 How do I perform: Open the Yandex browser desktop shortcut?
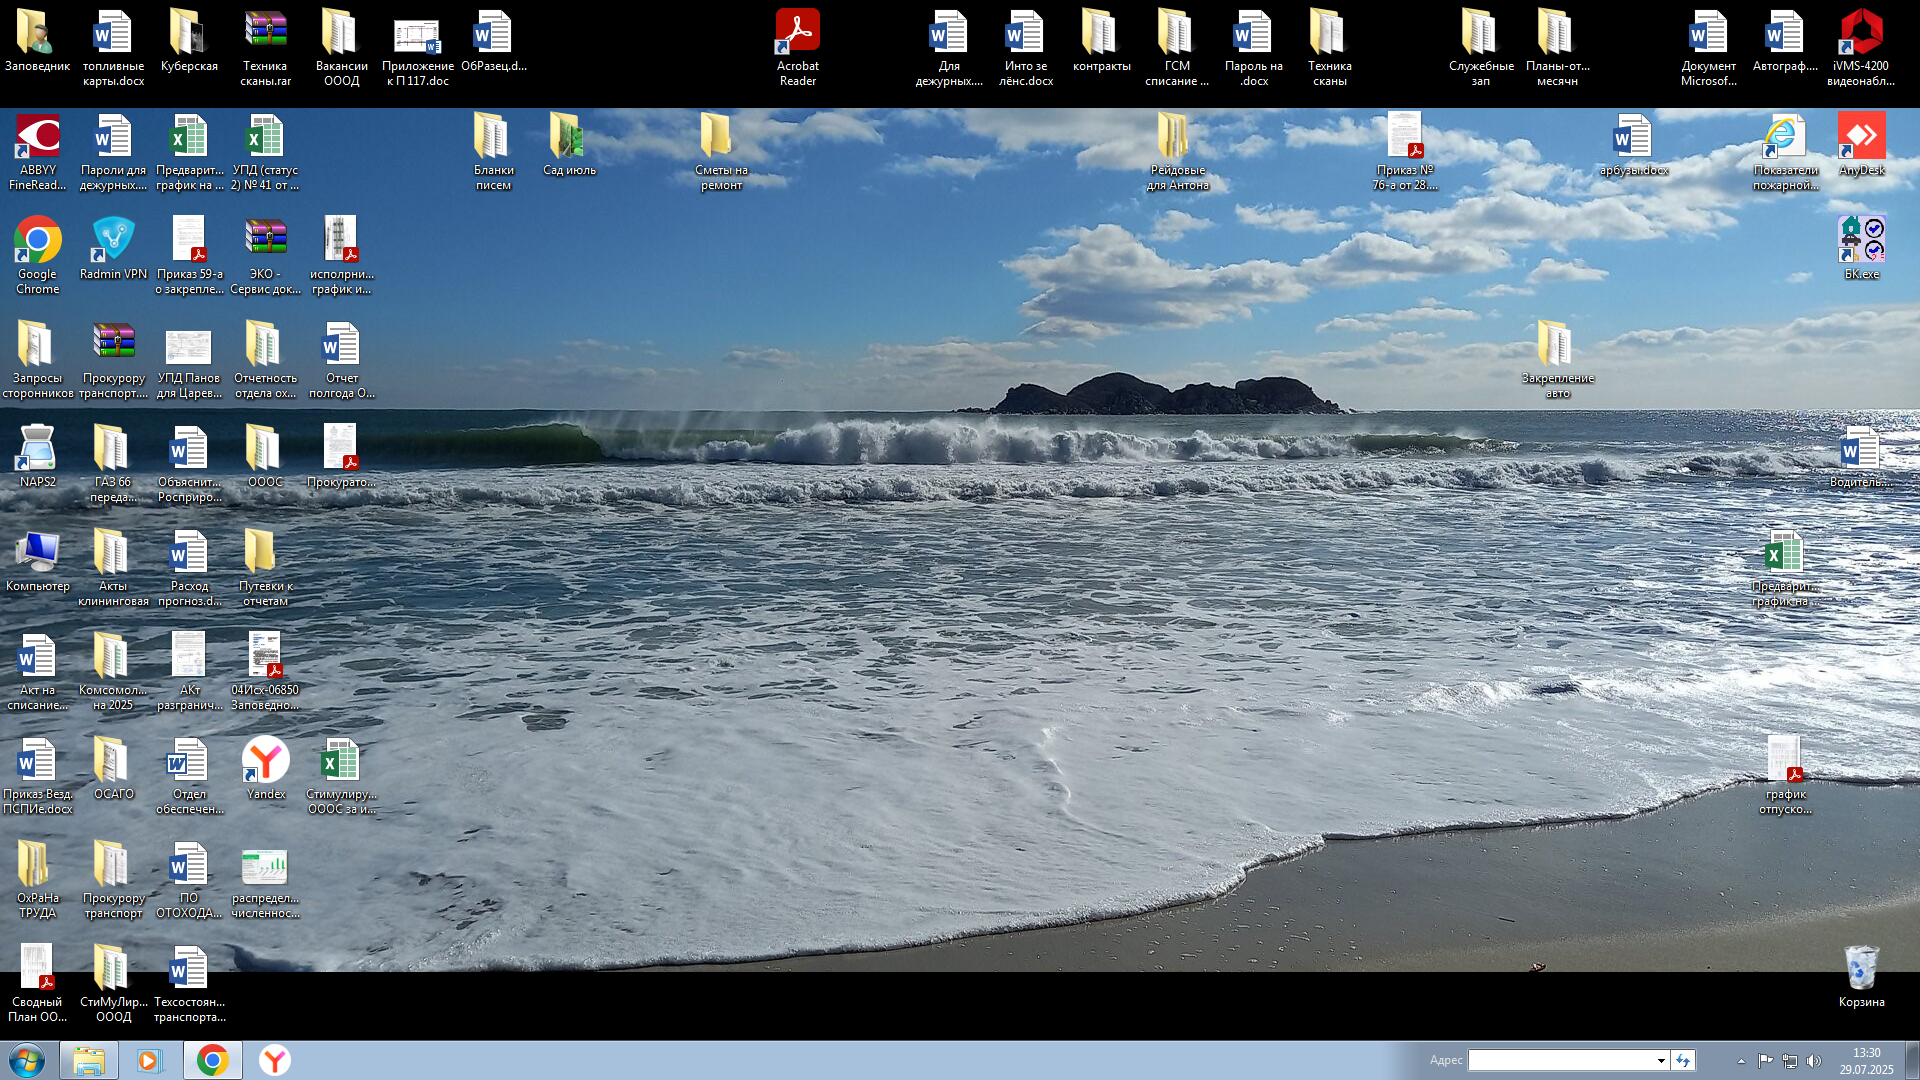coord(265,761)
